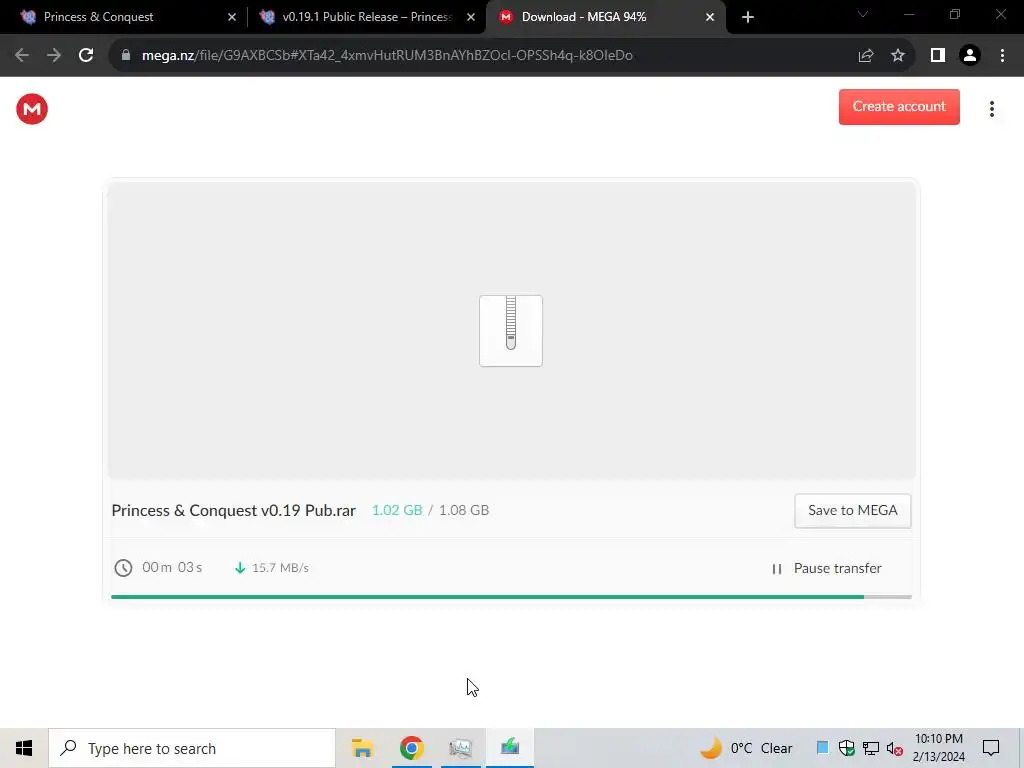The width and height of the screenshot is (1024, 768).
Task: Click the Princess & Conquest v0.19 Pub.rar filename
Action: pos(233,510)
